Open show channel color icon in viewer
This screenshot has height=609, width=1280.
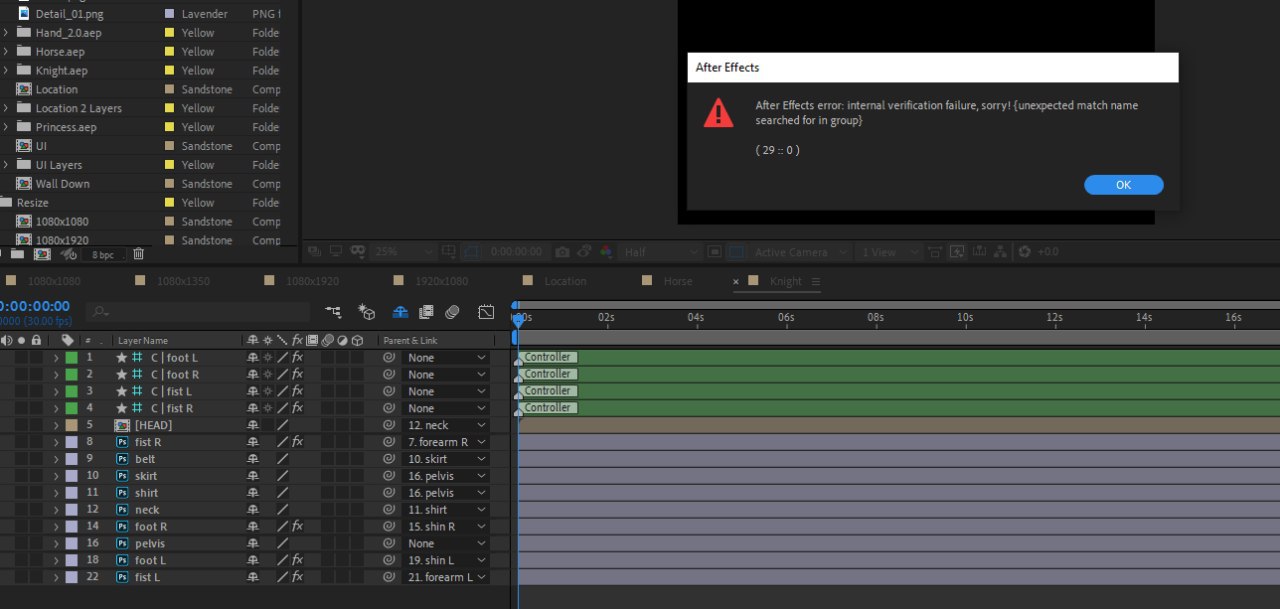tap(606, 252)
